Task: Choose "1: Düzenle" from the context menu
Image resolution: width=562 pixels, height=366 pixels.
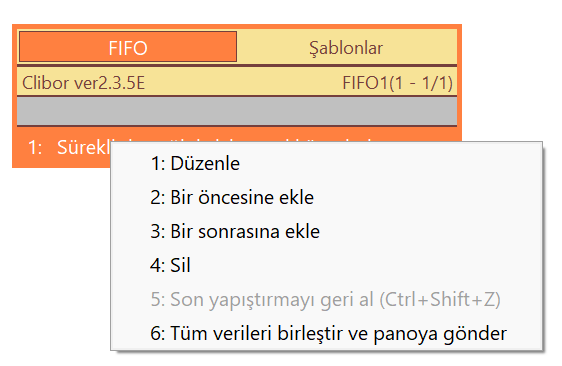Action: pyautogui.click(x=326, y=163)
